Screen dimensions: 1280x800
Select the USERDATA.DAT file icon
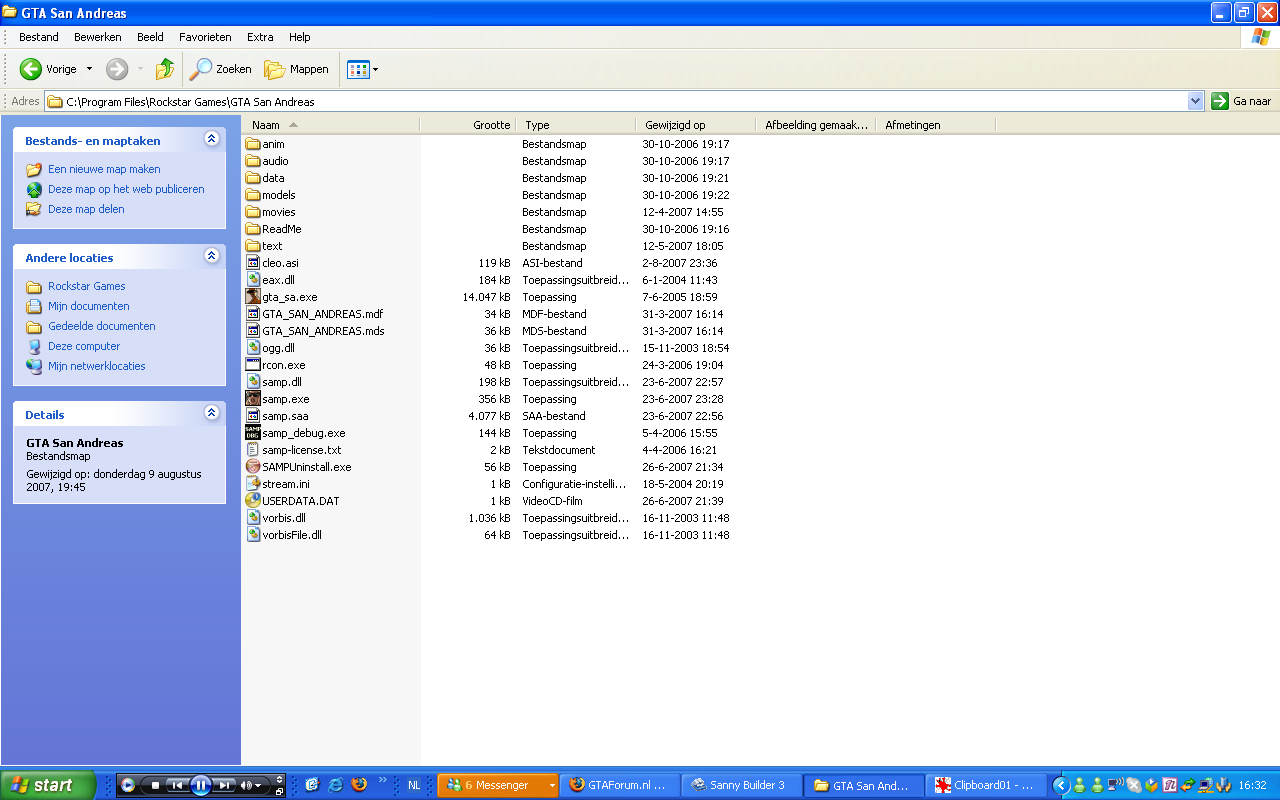(x=253, y=501)
